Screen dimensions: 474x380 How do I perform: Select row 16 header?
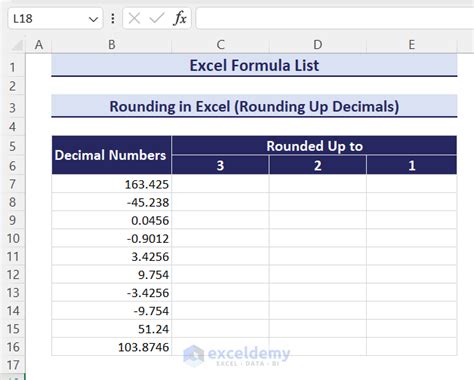pos(13,347)
